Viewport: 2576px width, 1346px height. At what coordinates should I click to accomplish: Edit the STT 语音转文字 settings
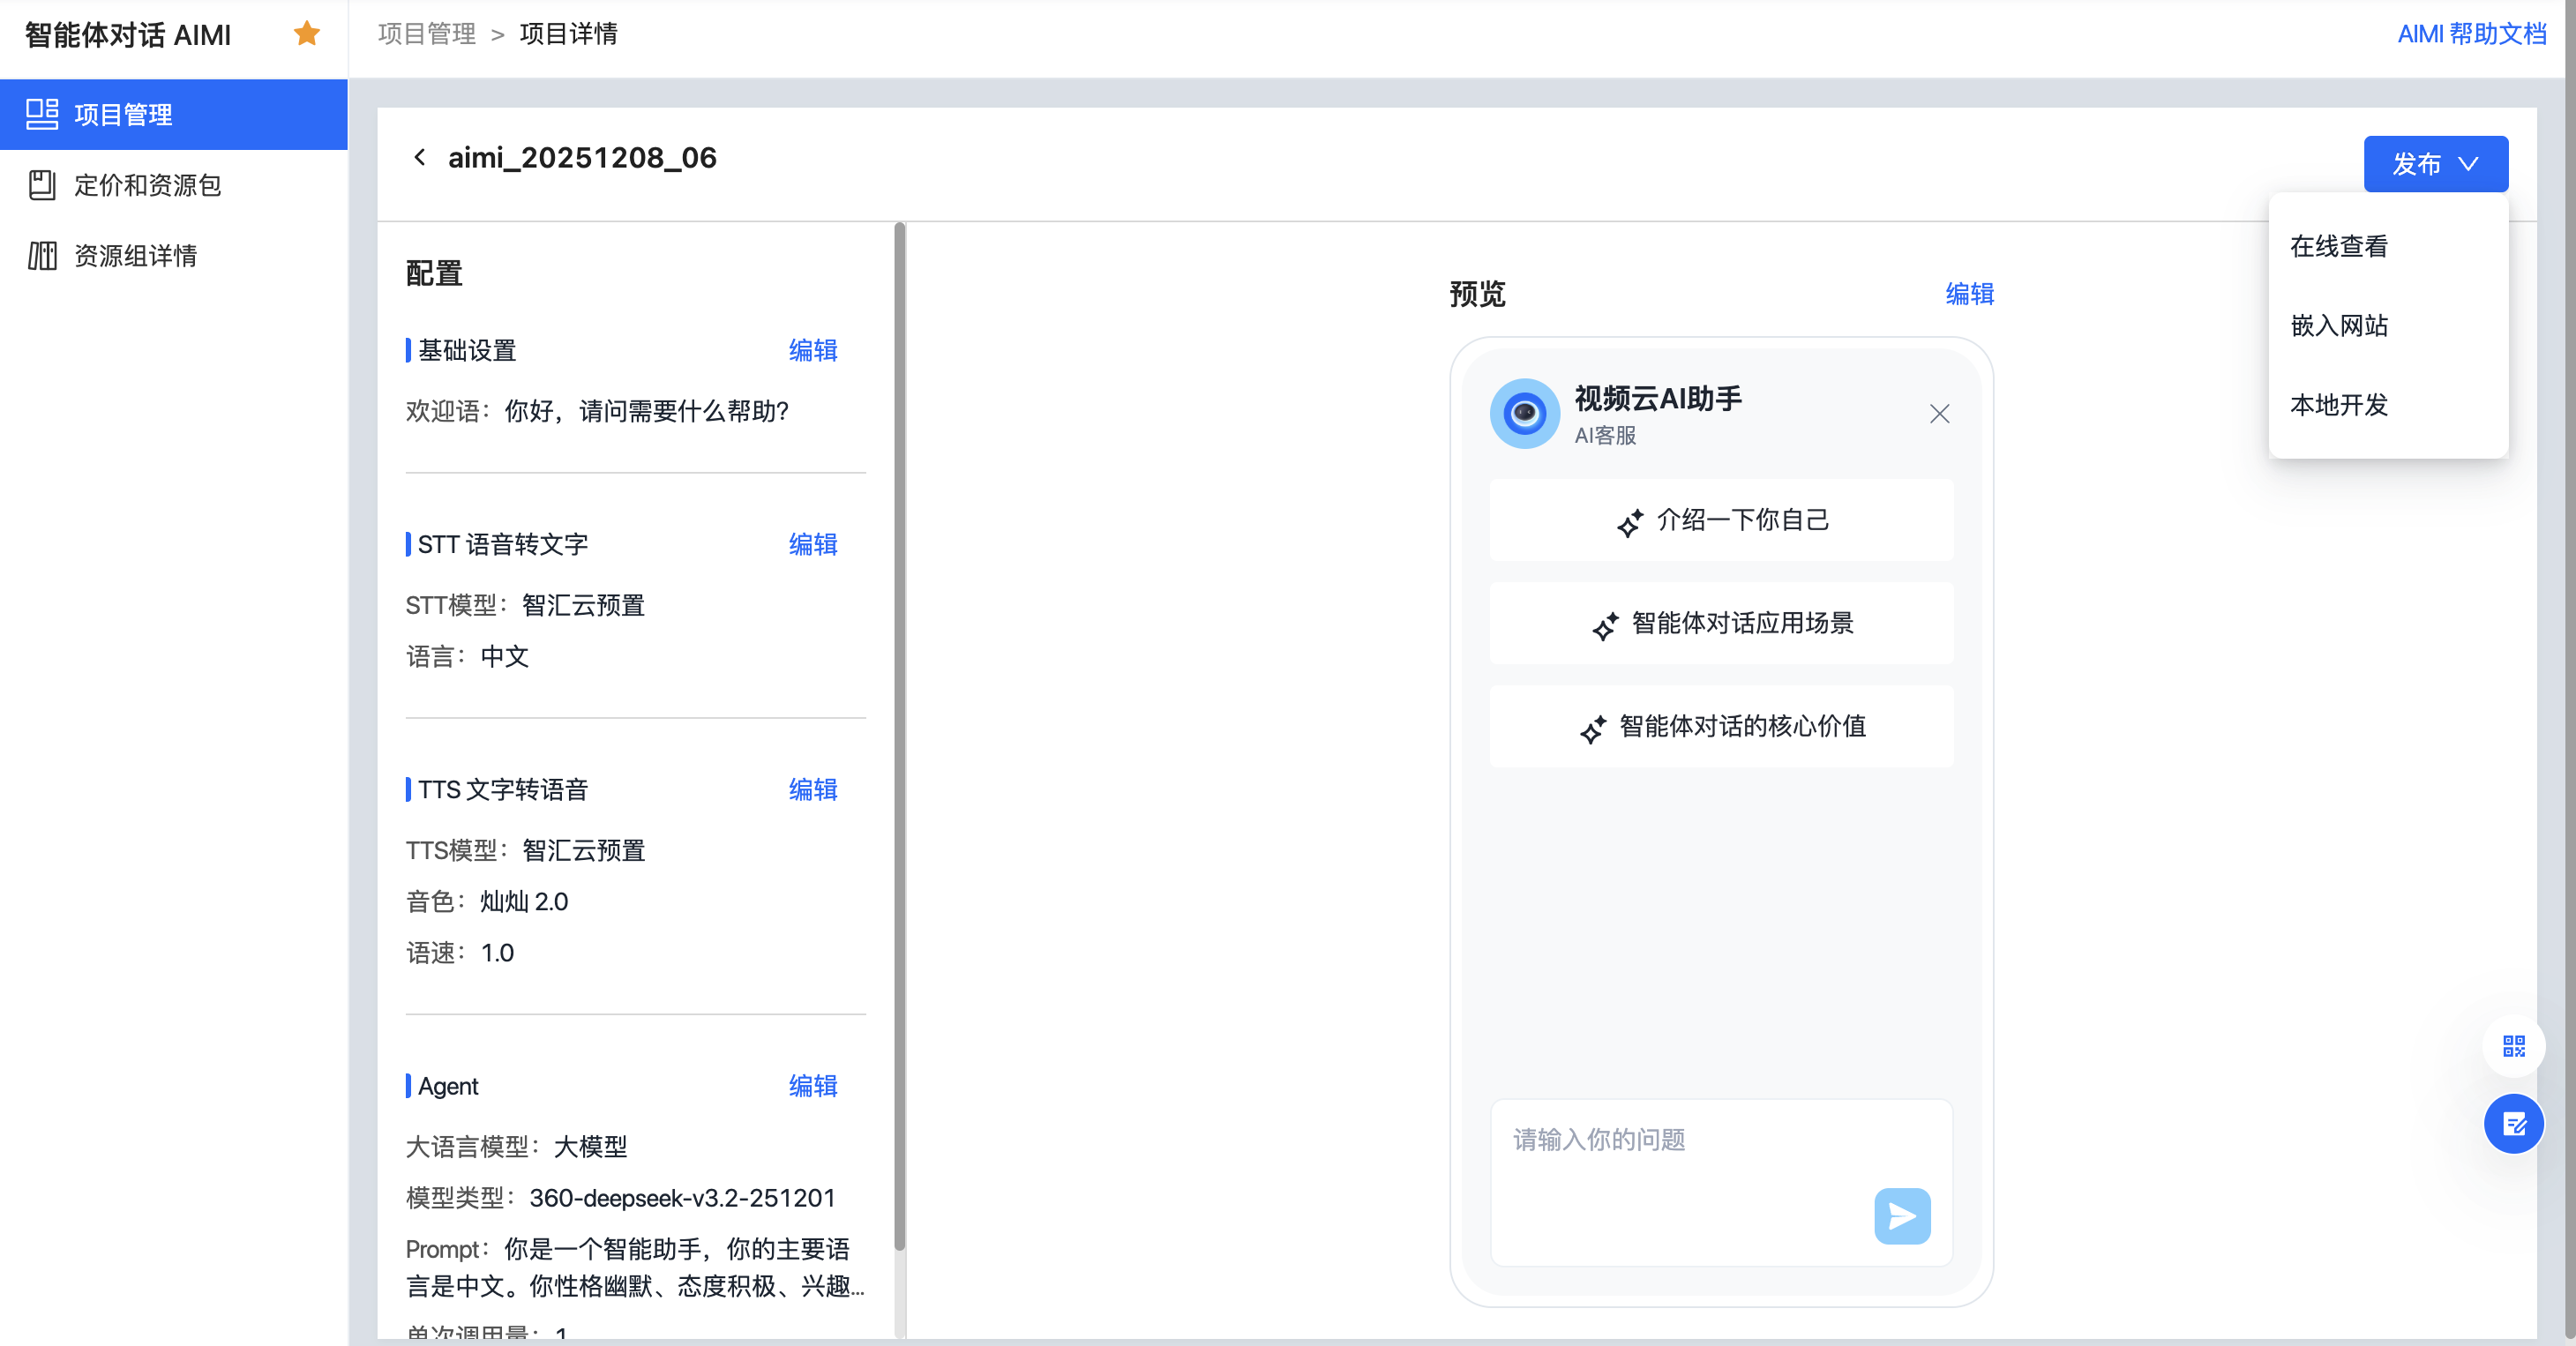[812, 544]
